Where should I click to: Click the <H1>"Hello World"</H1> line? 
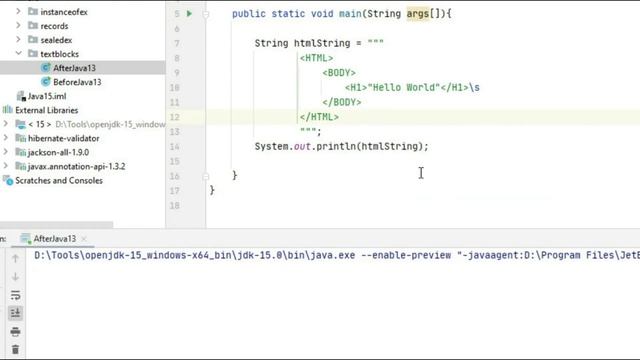point(412,87)
